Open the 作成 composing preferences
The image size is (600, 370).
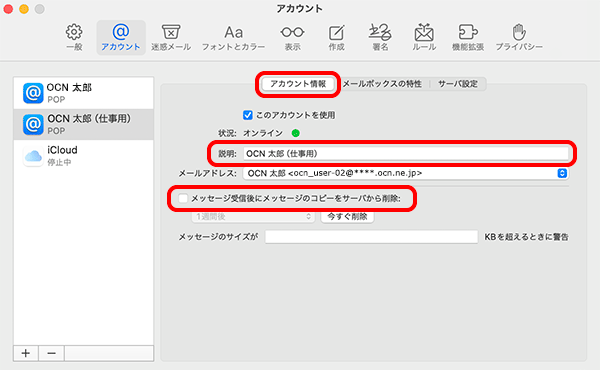336,37
